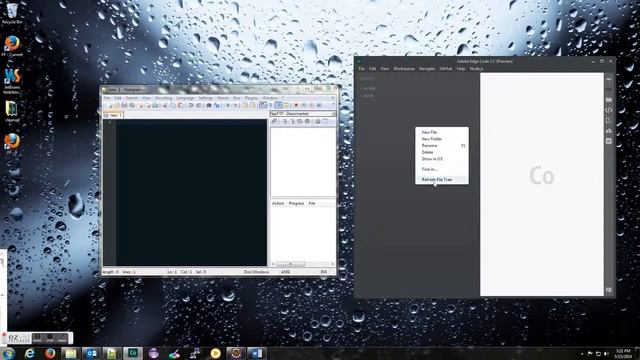Click the NppFTP connect icon
This screenshot has height=360, width=640.
click(x=275, y=121)
